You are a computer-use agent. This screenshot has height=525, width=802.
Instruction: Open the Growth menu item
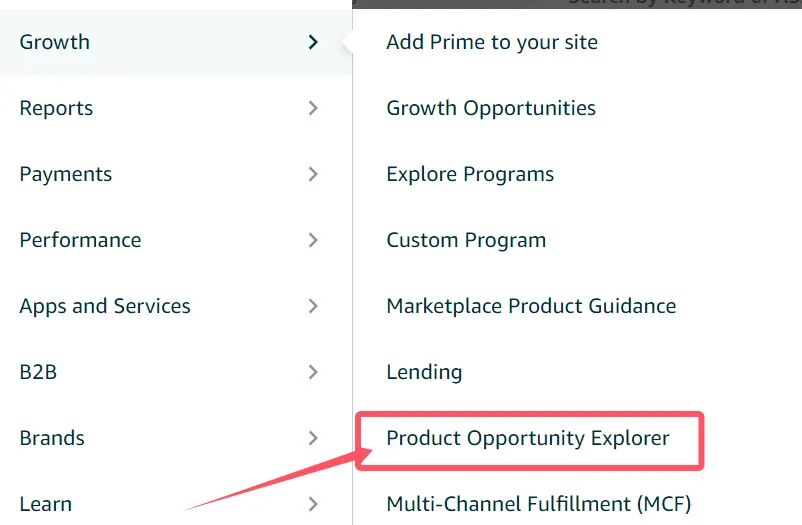tap(55, 42)
